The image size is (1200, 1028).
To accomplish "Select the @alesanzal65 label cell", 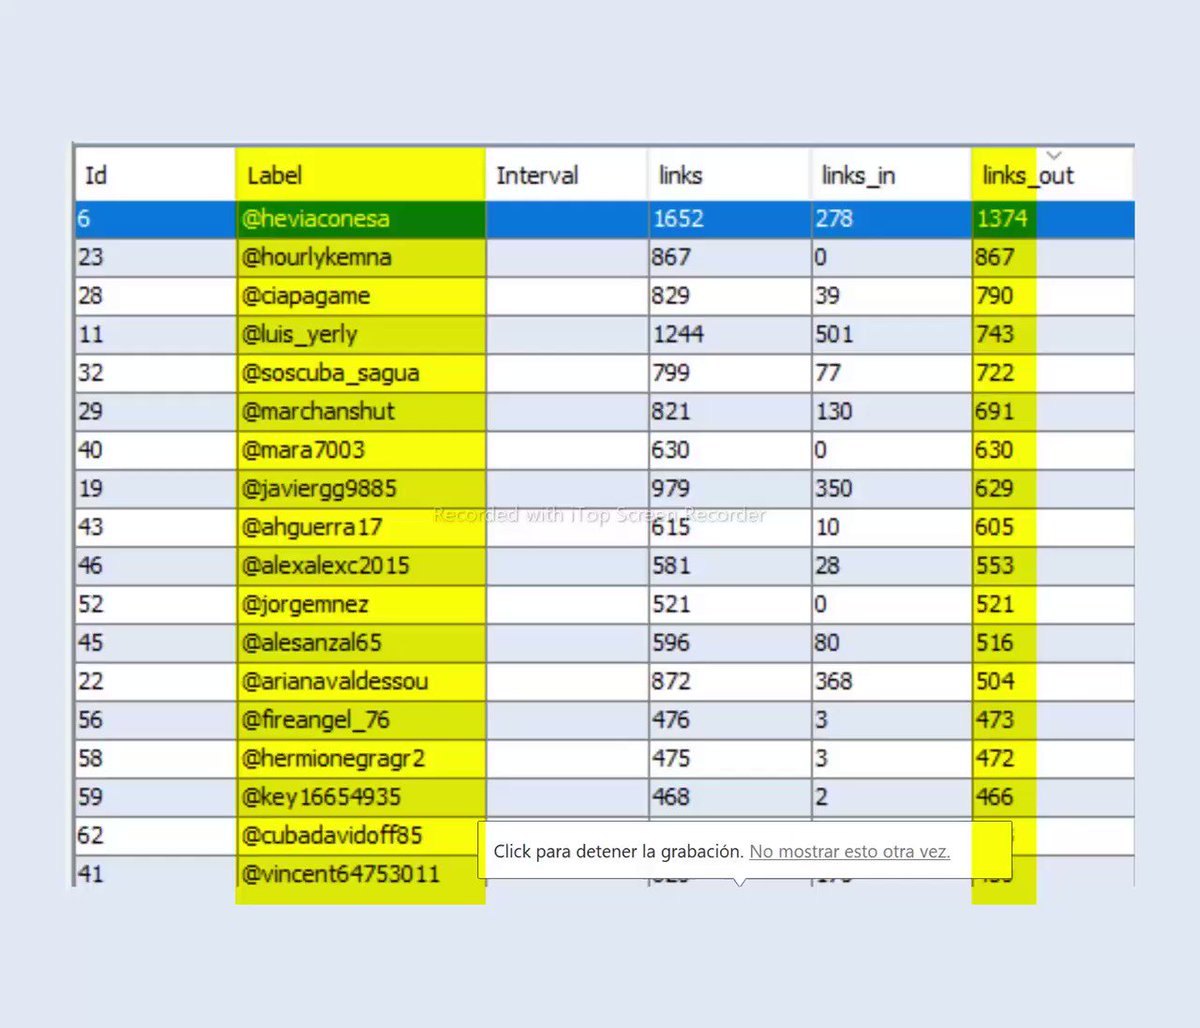I will point(361,643).
